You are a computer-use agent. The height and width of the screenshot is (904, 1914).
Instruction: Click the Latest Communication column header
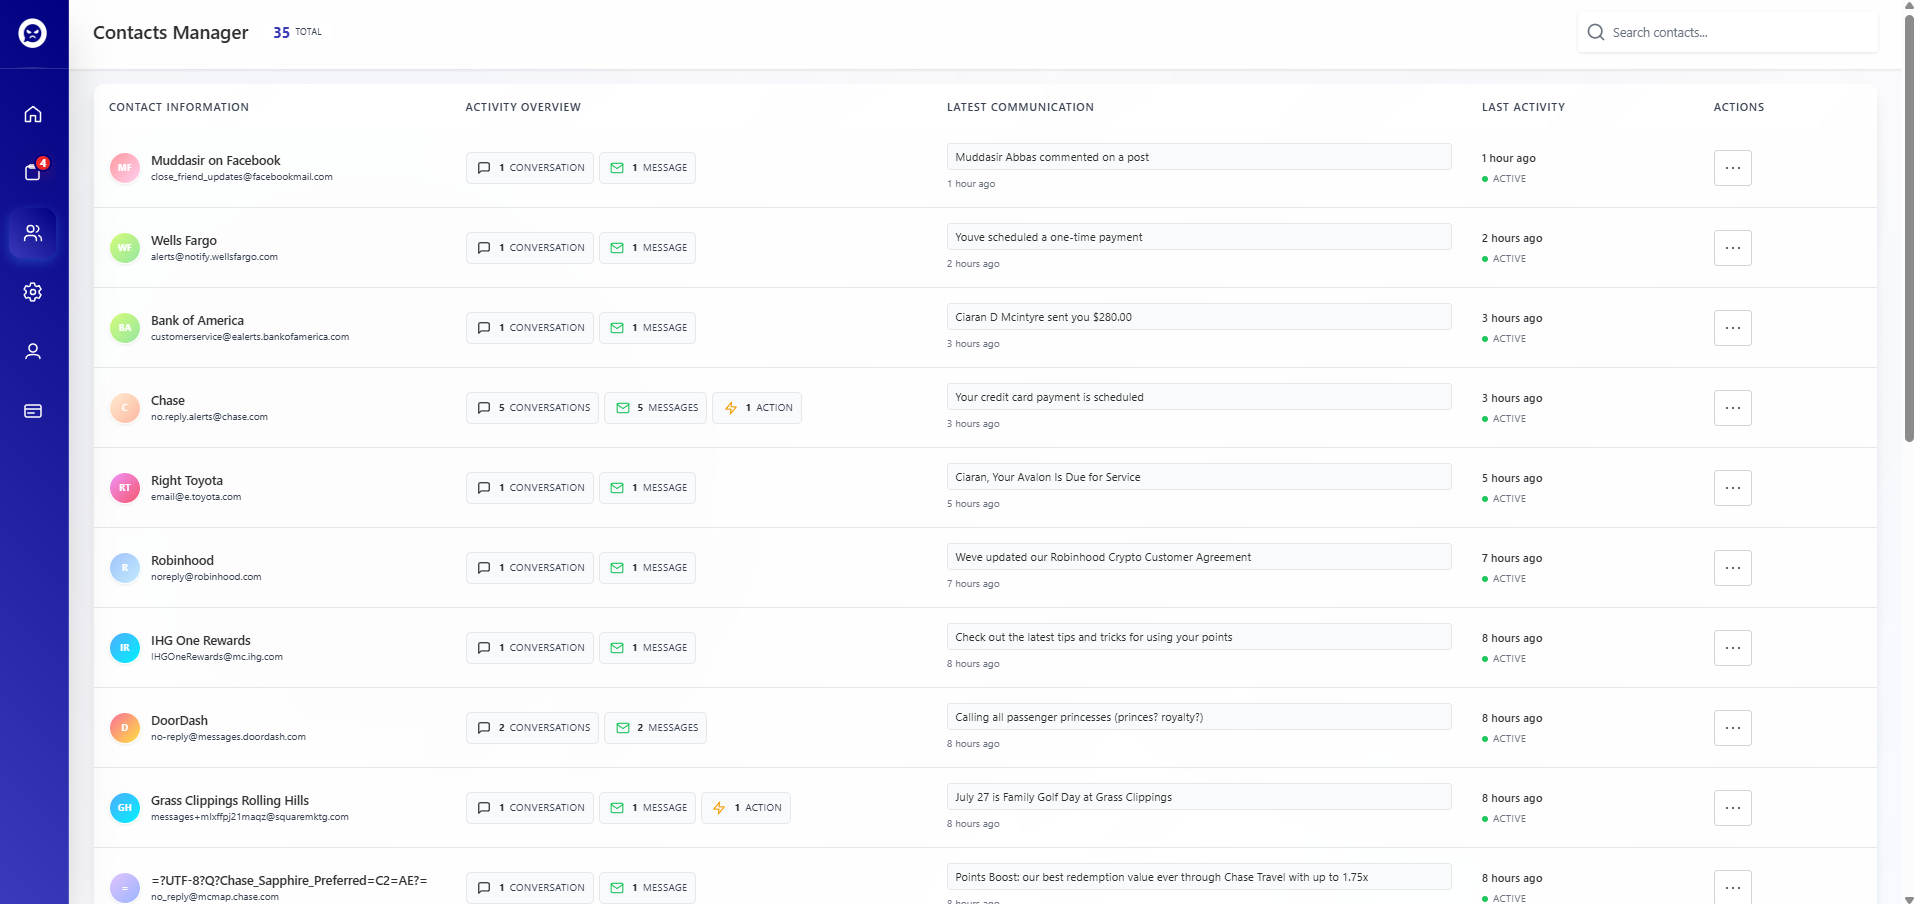[x=1019, y=107]
